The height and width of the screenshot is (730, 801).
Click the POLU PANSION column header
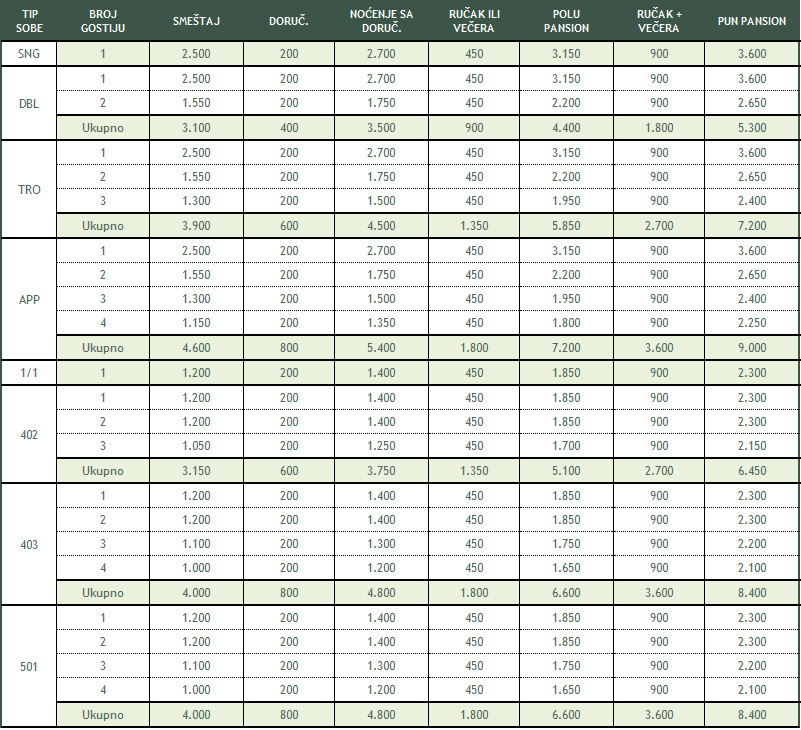click(x=566, y=21)
